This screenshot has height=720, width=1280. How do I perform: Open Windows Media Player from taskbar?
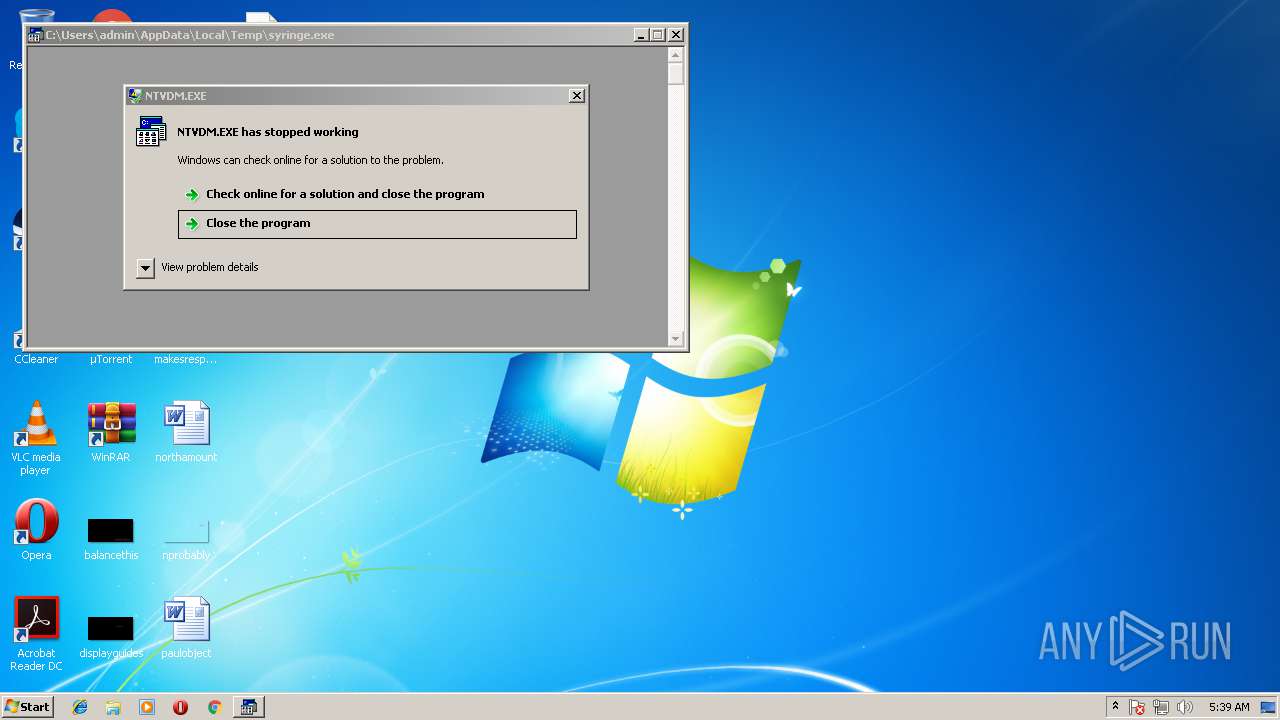coord(147,707)
